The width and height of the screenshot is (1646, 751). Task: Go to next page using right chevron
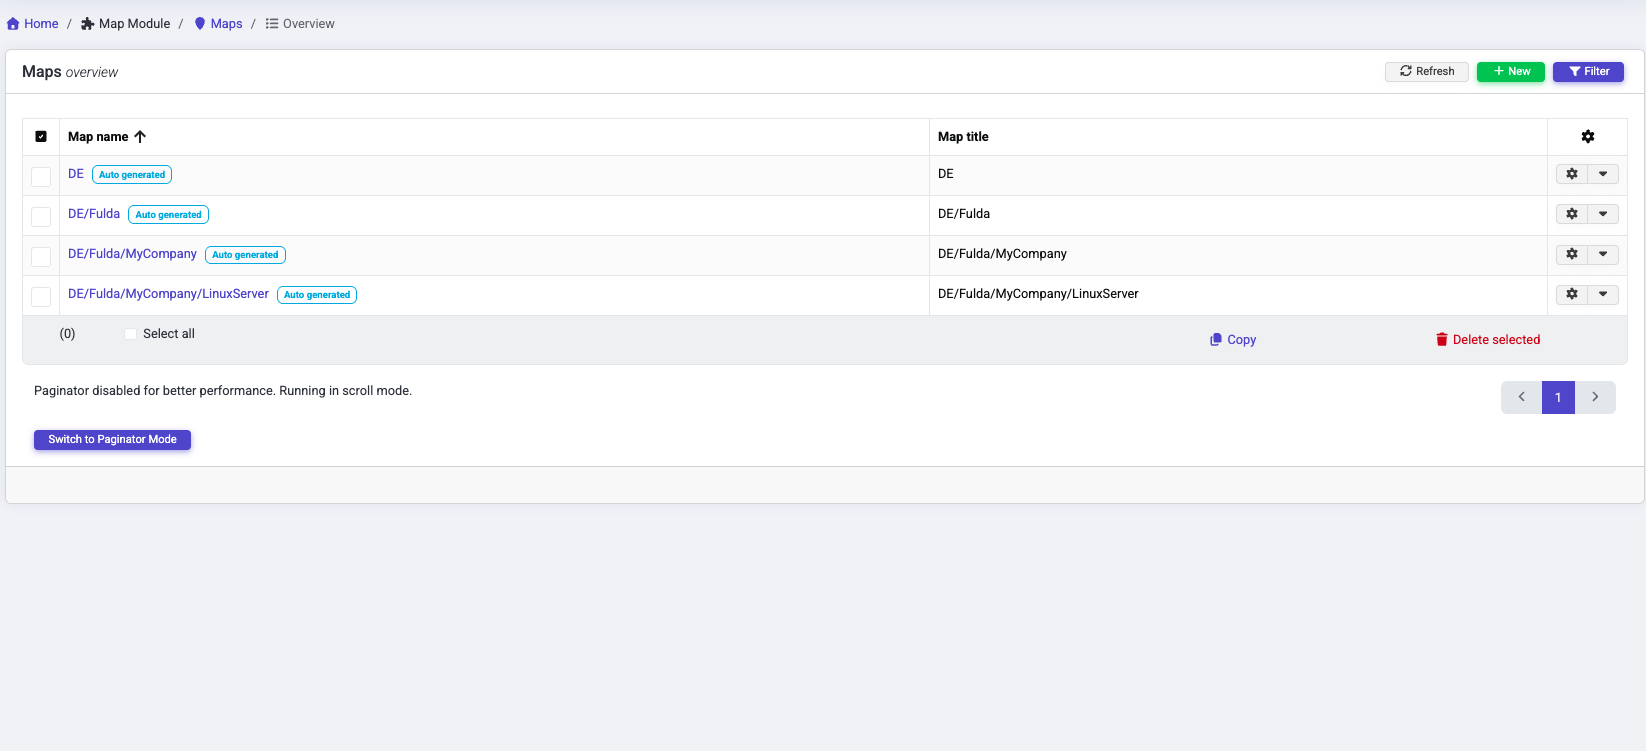[x=1595, y=397]
